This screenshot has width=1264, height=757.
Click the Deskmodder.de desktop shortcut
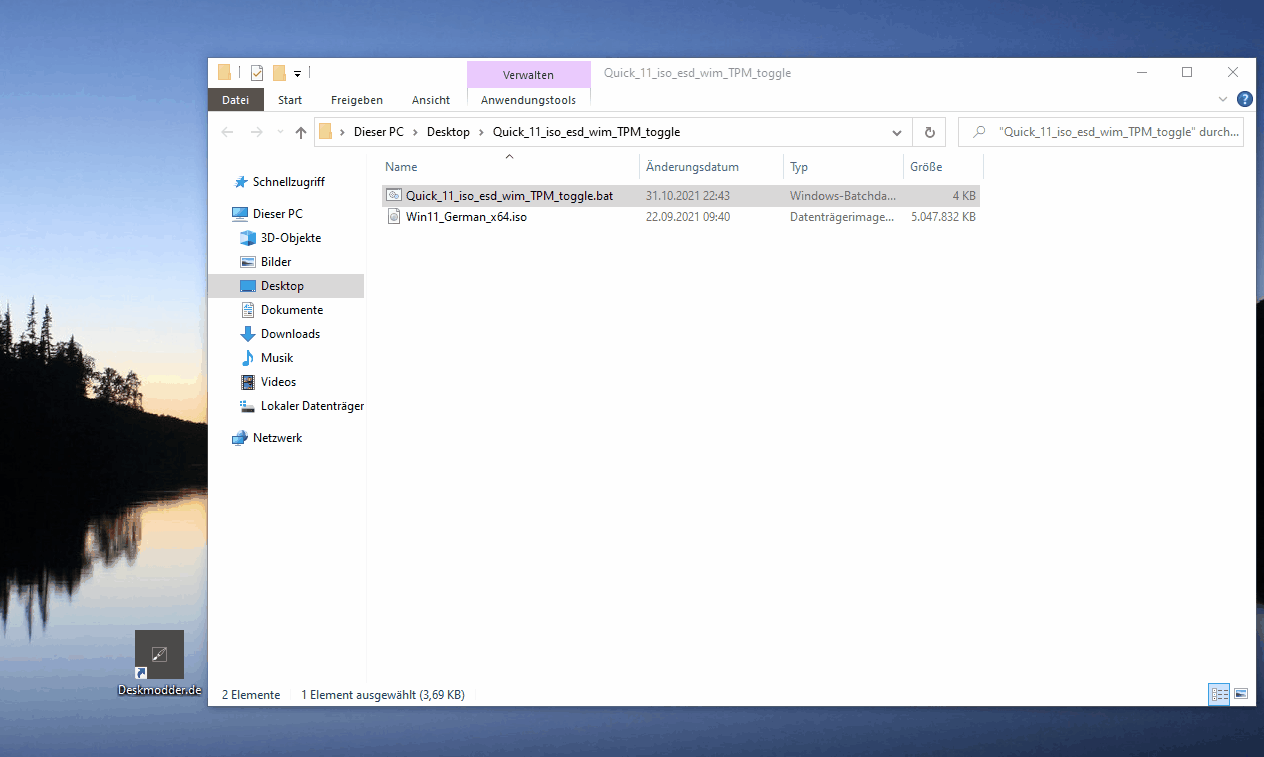click(160, 663)
